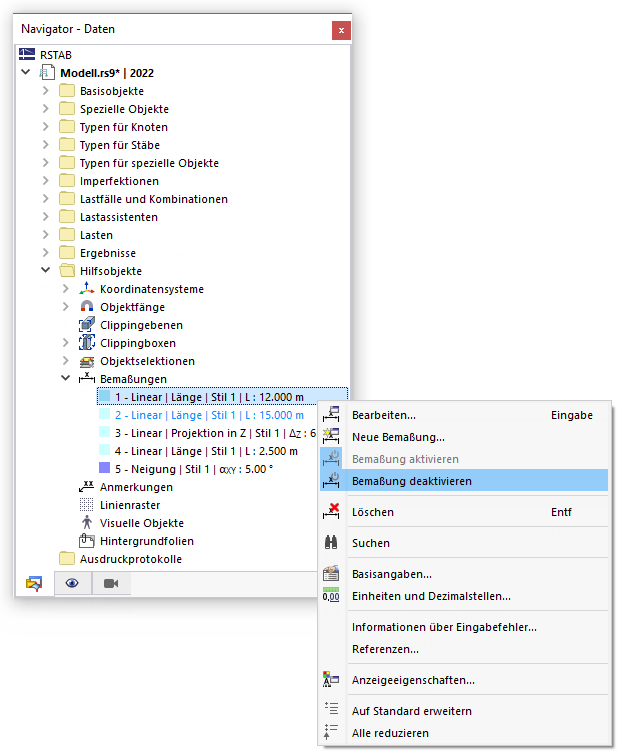Expand Lastfälle und Kombinationen folder
617x751 pixels.
point(46,199)
